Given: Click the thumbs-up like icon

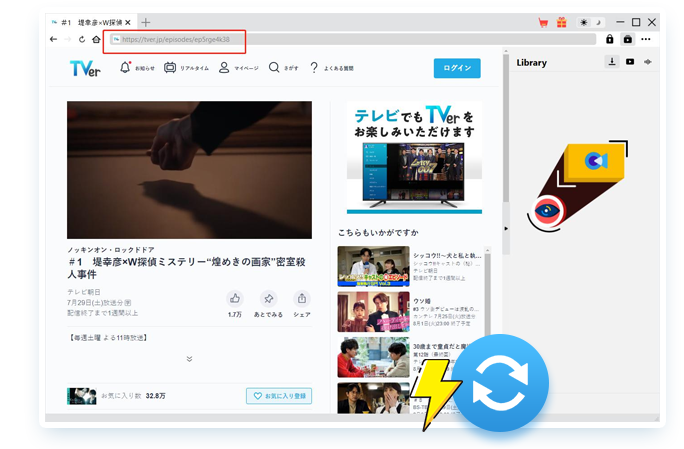Looking at the screenshot, I should (235, 299).
